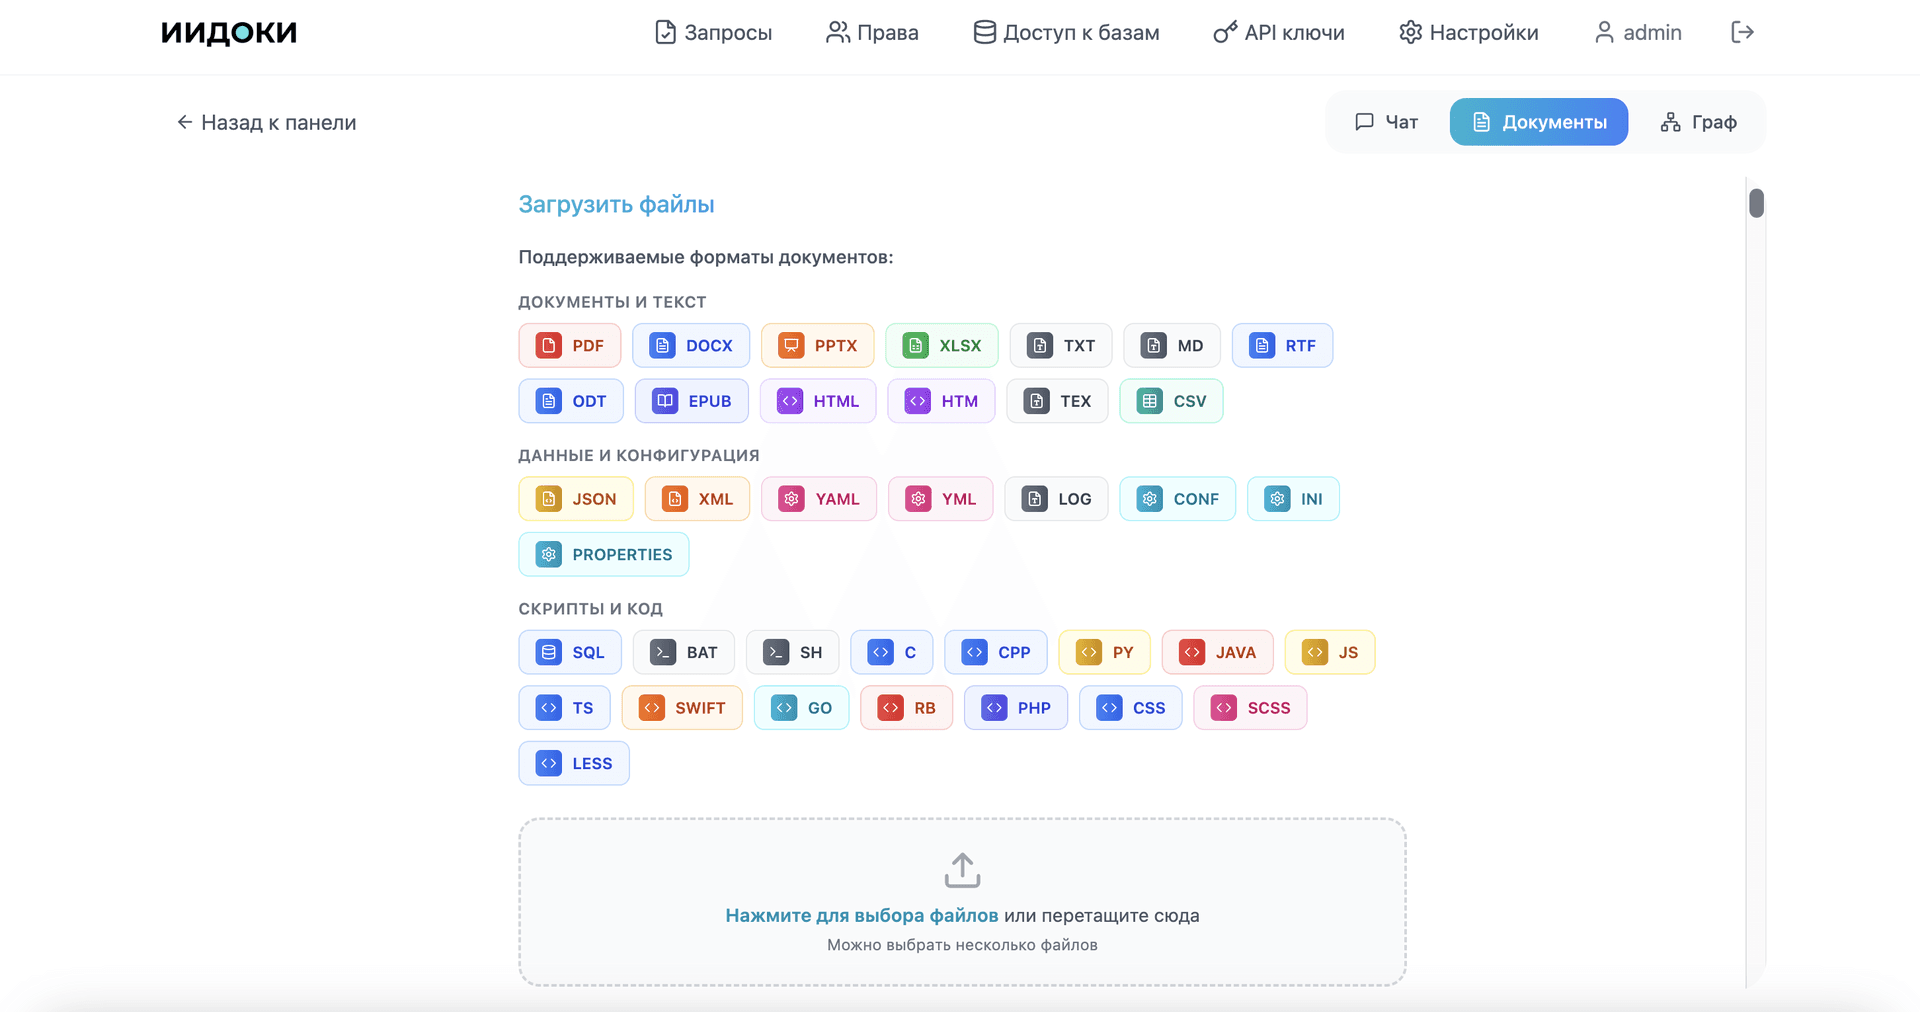Click the PDF format icon

(x=548, y=346)
